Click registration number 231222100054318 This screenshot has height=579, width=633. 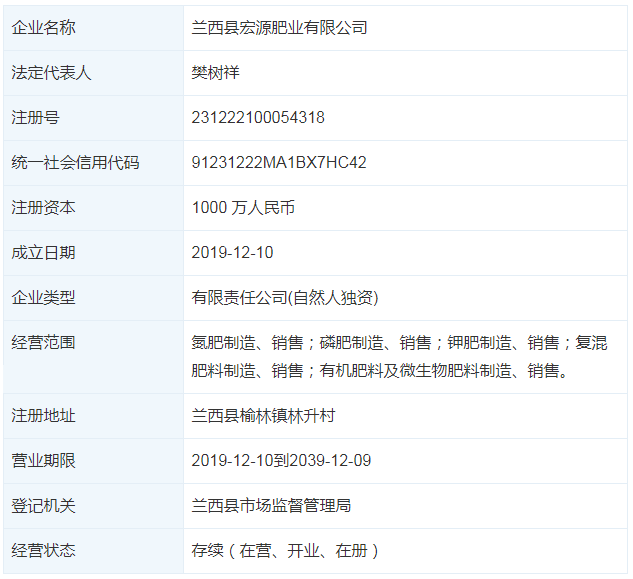[x=258, y=118]
